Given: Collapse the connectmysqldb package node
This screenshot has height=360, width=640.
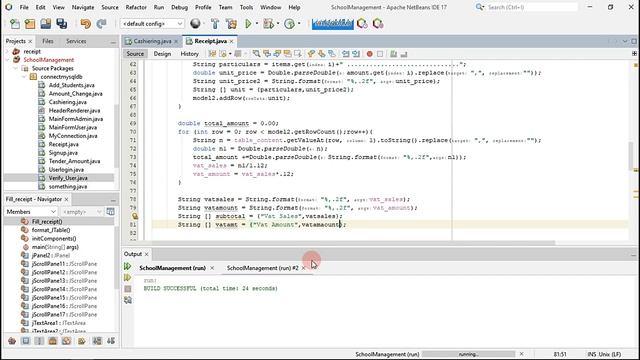Looking at the screenshot, I should click(24, 77).
